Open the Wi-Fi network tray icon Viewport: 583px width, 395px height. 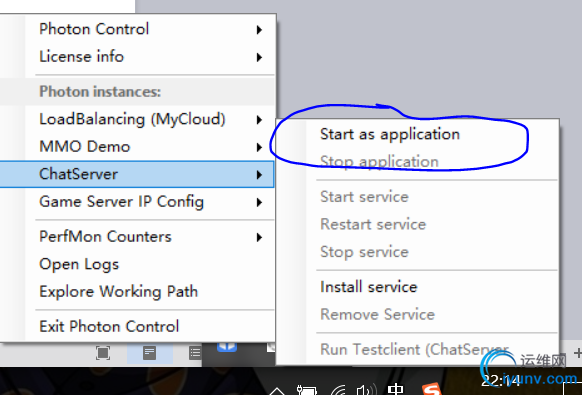(x=338, y=390)
